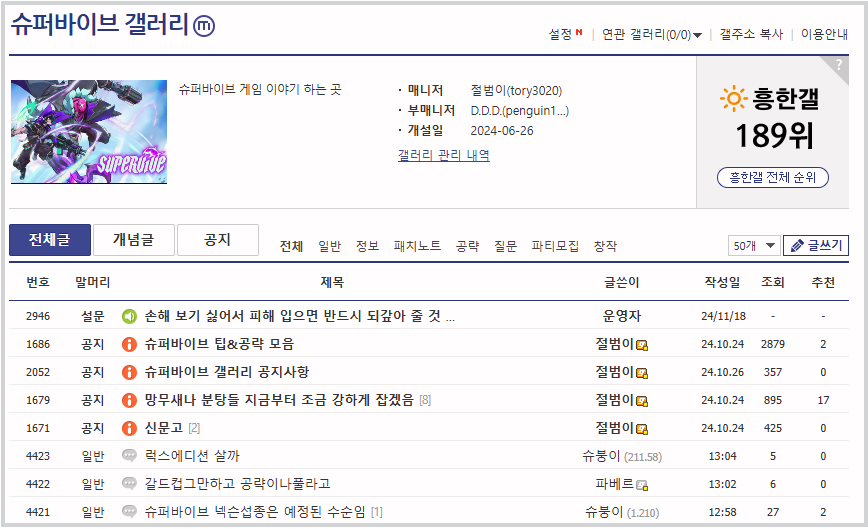The height and width of the screenshot is (529, 868).
Task: Select the 질문 category filter
Action: (505, 246)
